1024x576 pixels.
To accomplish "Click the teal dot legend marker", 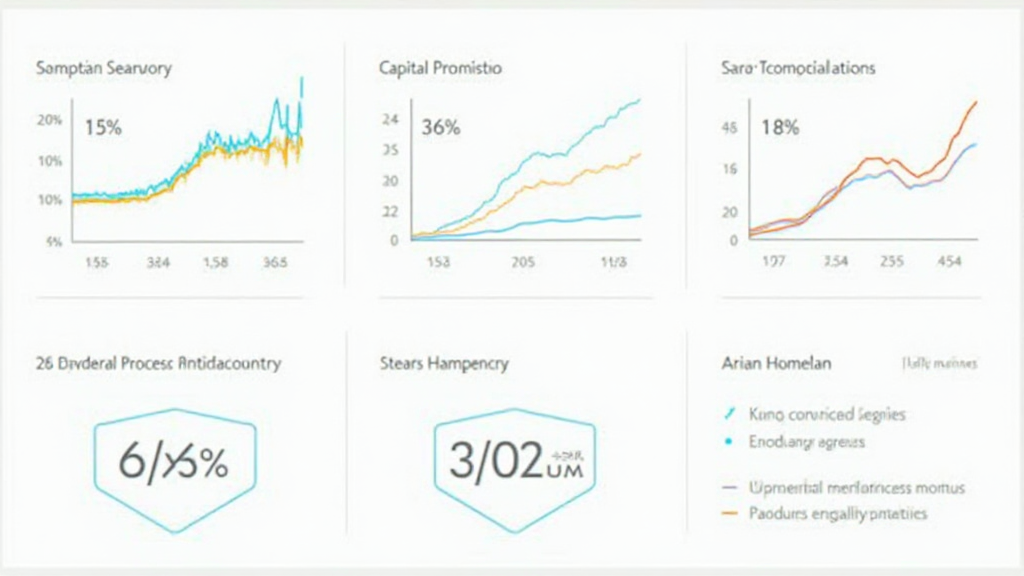I will point(727,441).
